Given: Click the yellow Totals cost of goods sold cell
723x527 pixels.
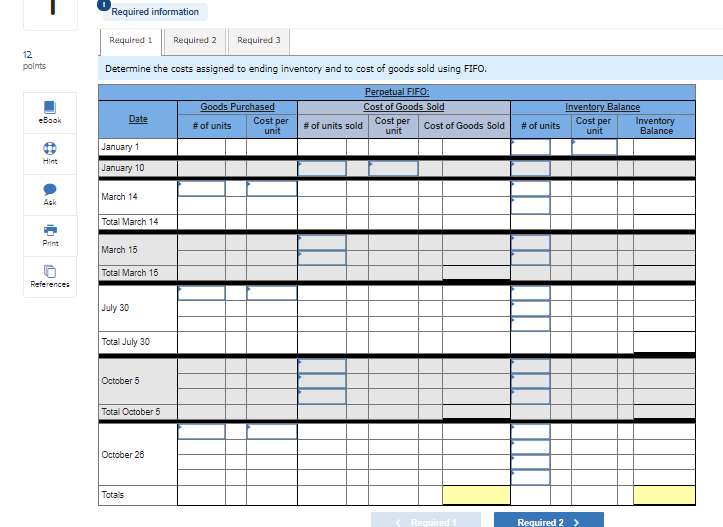Looking at the screenshot, I should pos(476,495).
